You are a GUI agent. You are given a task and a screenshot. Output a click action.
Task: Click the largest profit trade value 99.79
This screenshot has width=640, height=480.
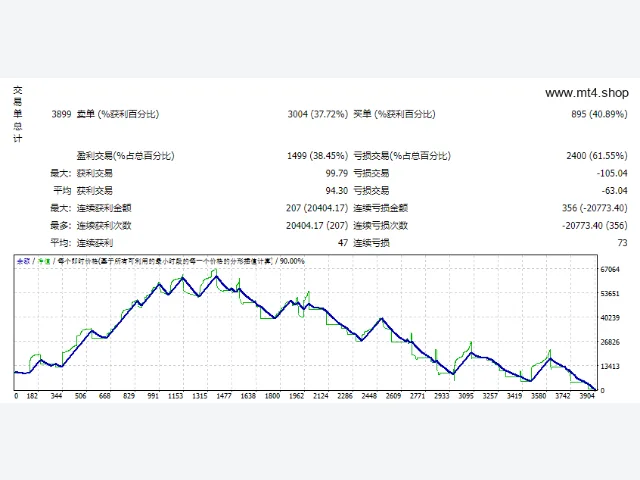pos(337,173)
